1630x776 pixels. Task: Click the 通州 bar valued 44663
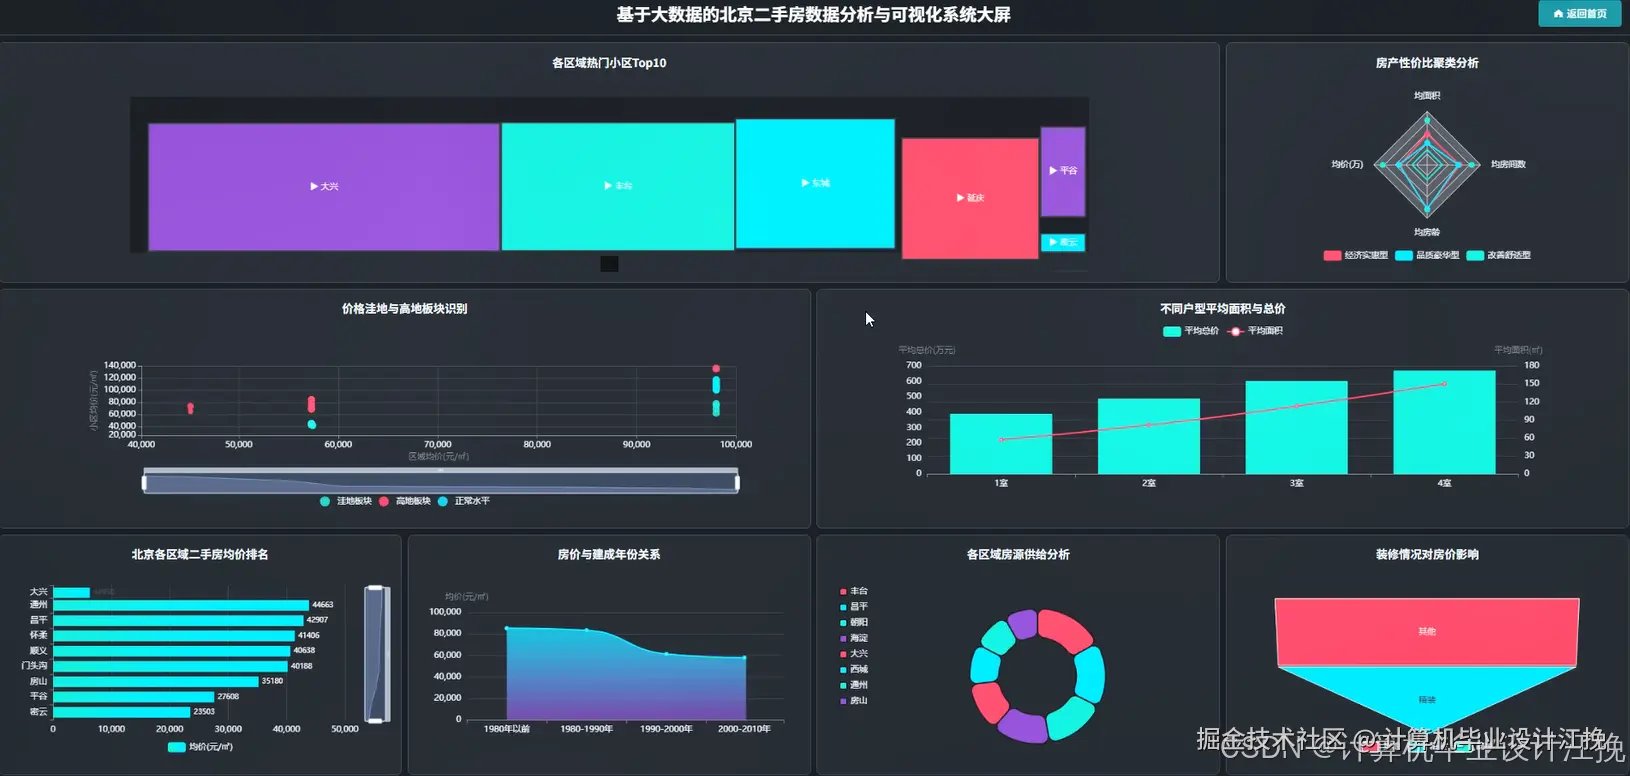(181, 605)
